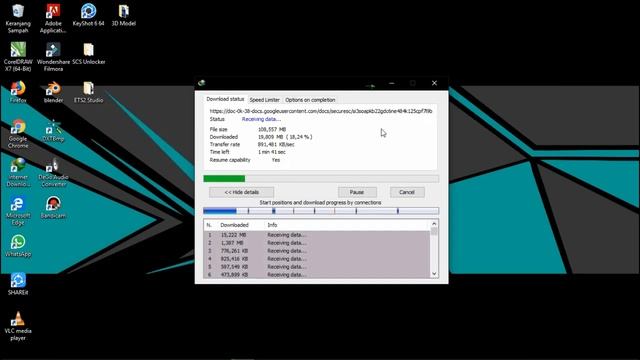Open Keranjang Sampah recycle bin icon
This screenshot has width=640, height=360.
[18, 18]
